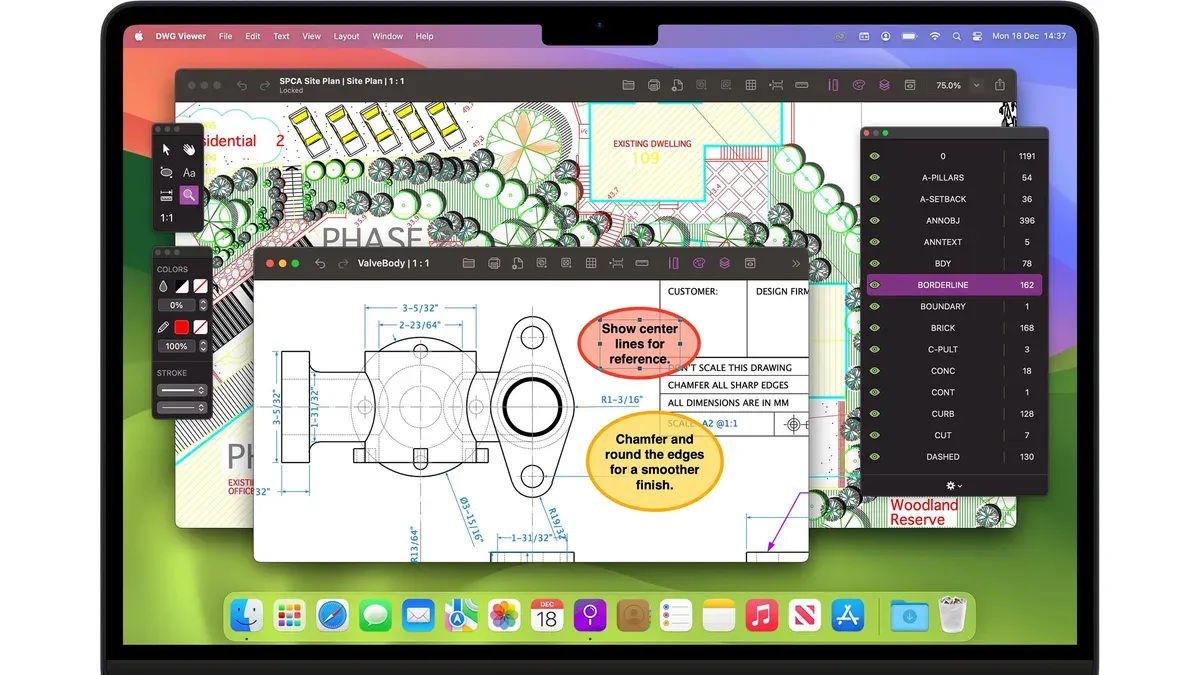Select the CURB layer row
The height and width of the screenshot is (675, 1200).
coord(954,414)
